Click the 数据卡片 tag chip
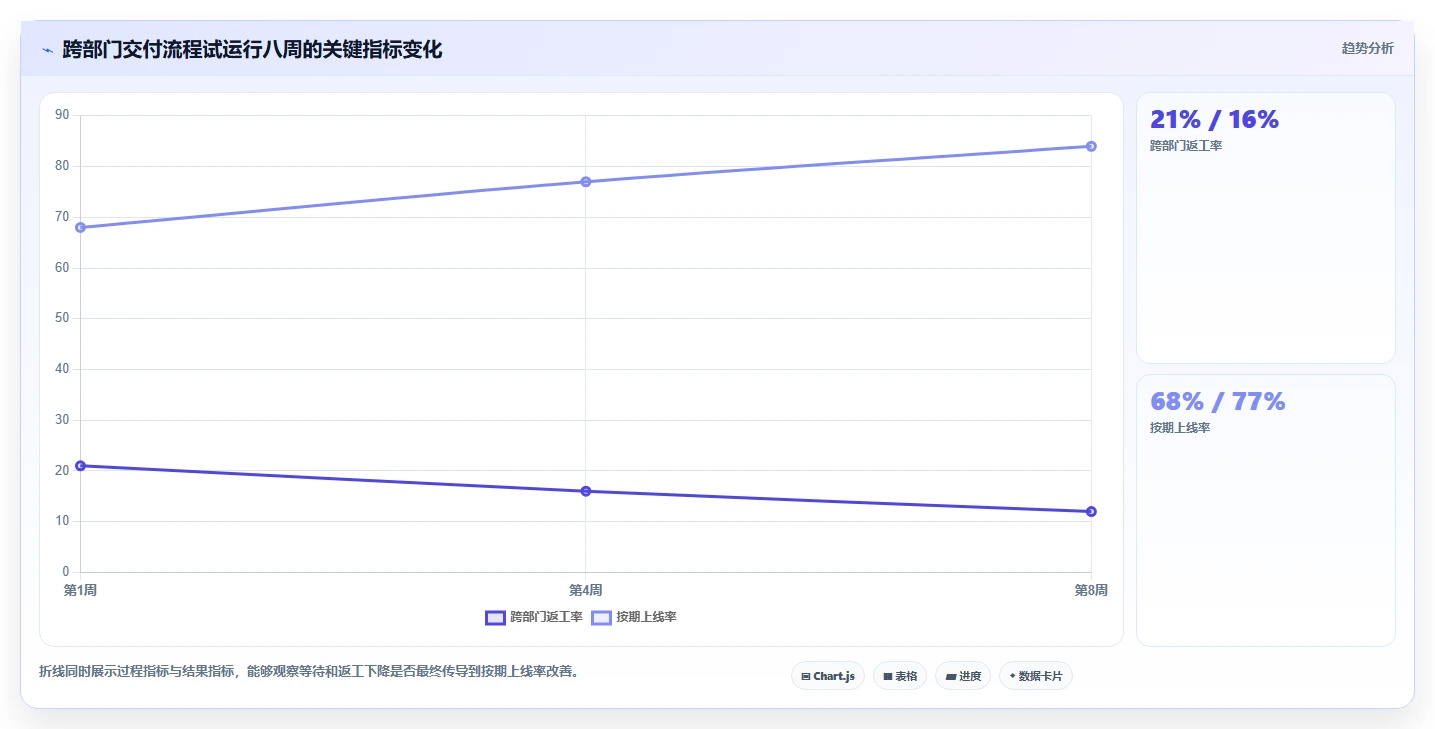This screenshot has height=729, width=1435. coord(1036,676)
